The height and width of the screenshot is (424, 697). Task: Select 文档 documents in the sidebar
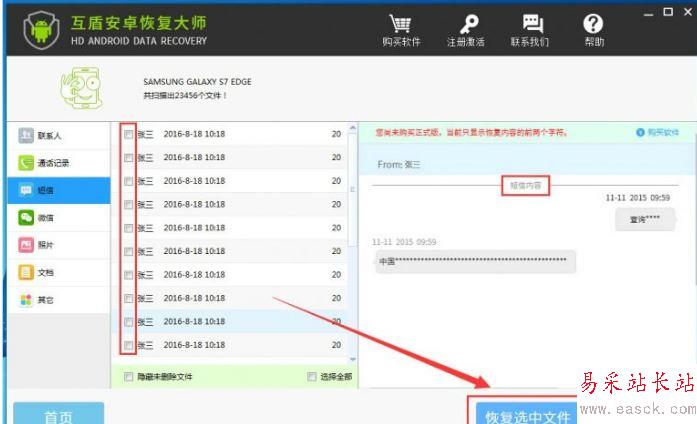coord(59,272)
